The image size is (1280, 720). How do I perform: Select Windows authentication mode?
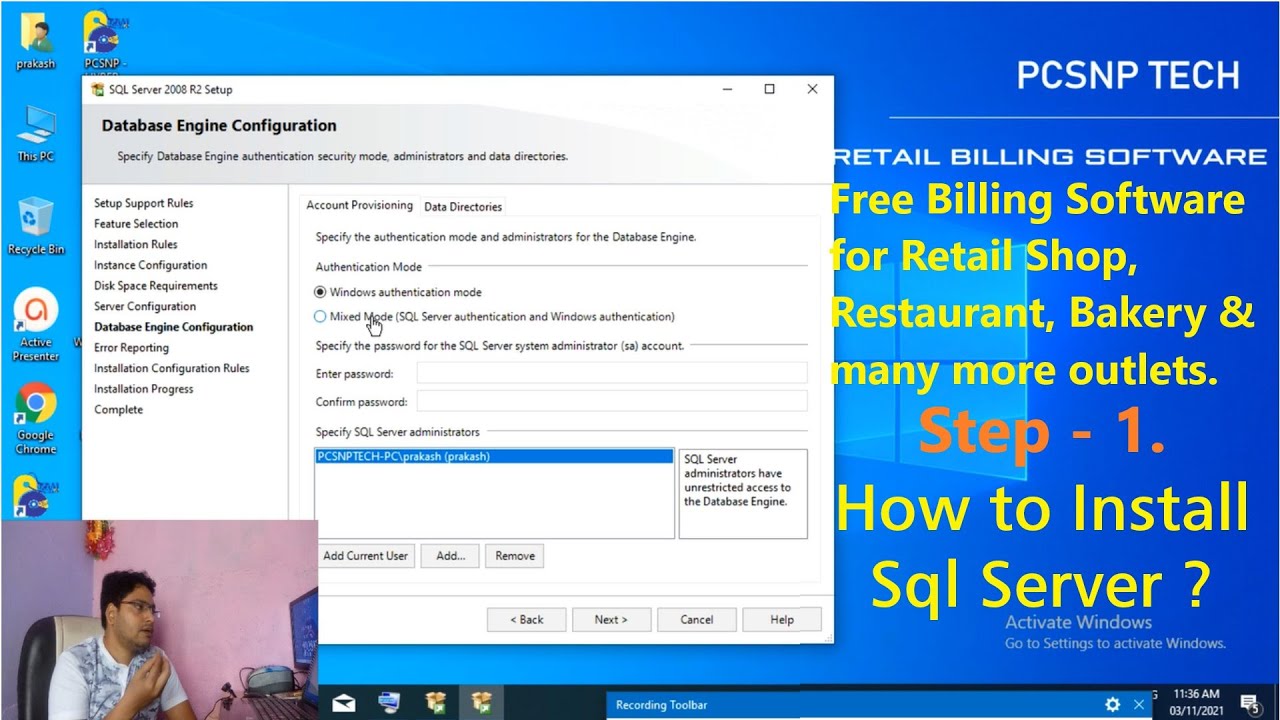(x=398, y=292)
